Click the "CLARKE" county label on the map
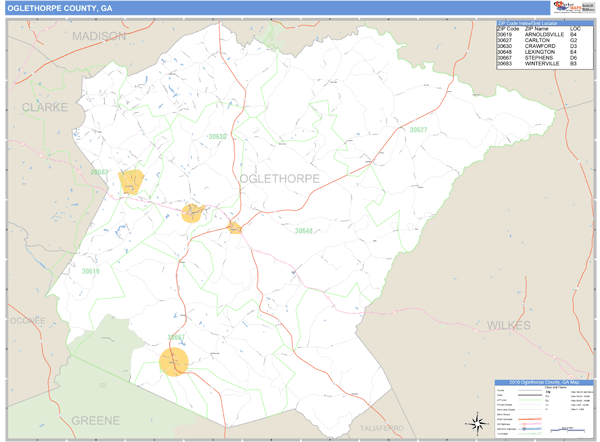The image size is (600, 442). tap(45, 107)
